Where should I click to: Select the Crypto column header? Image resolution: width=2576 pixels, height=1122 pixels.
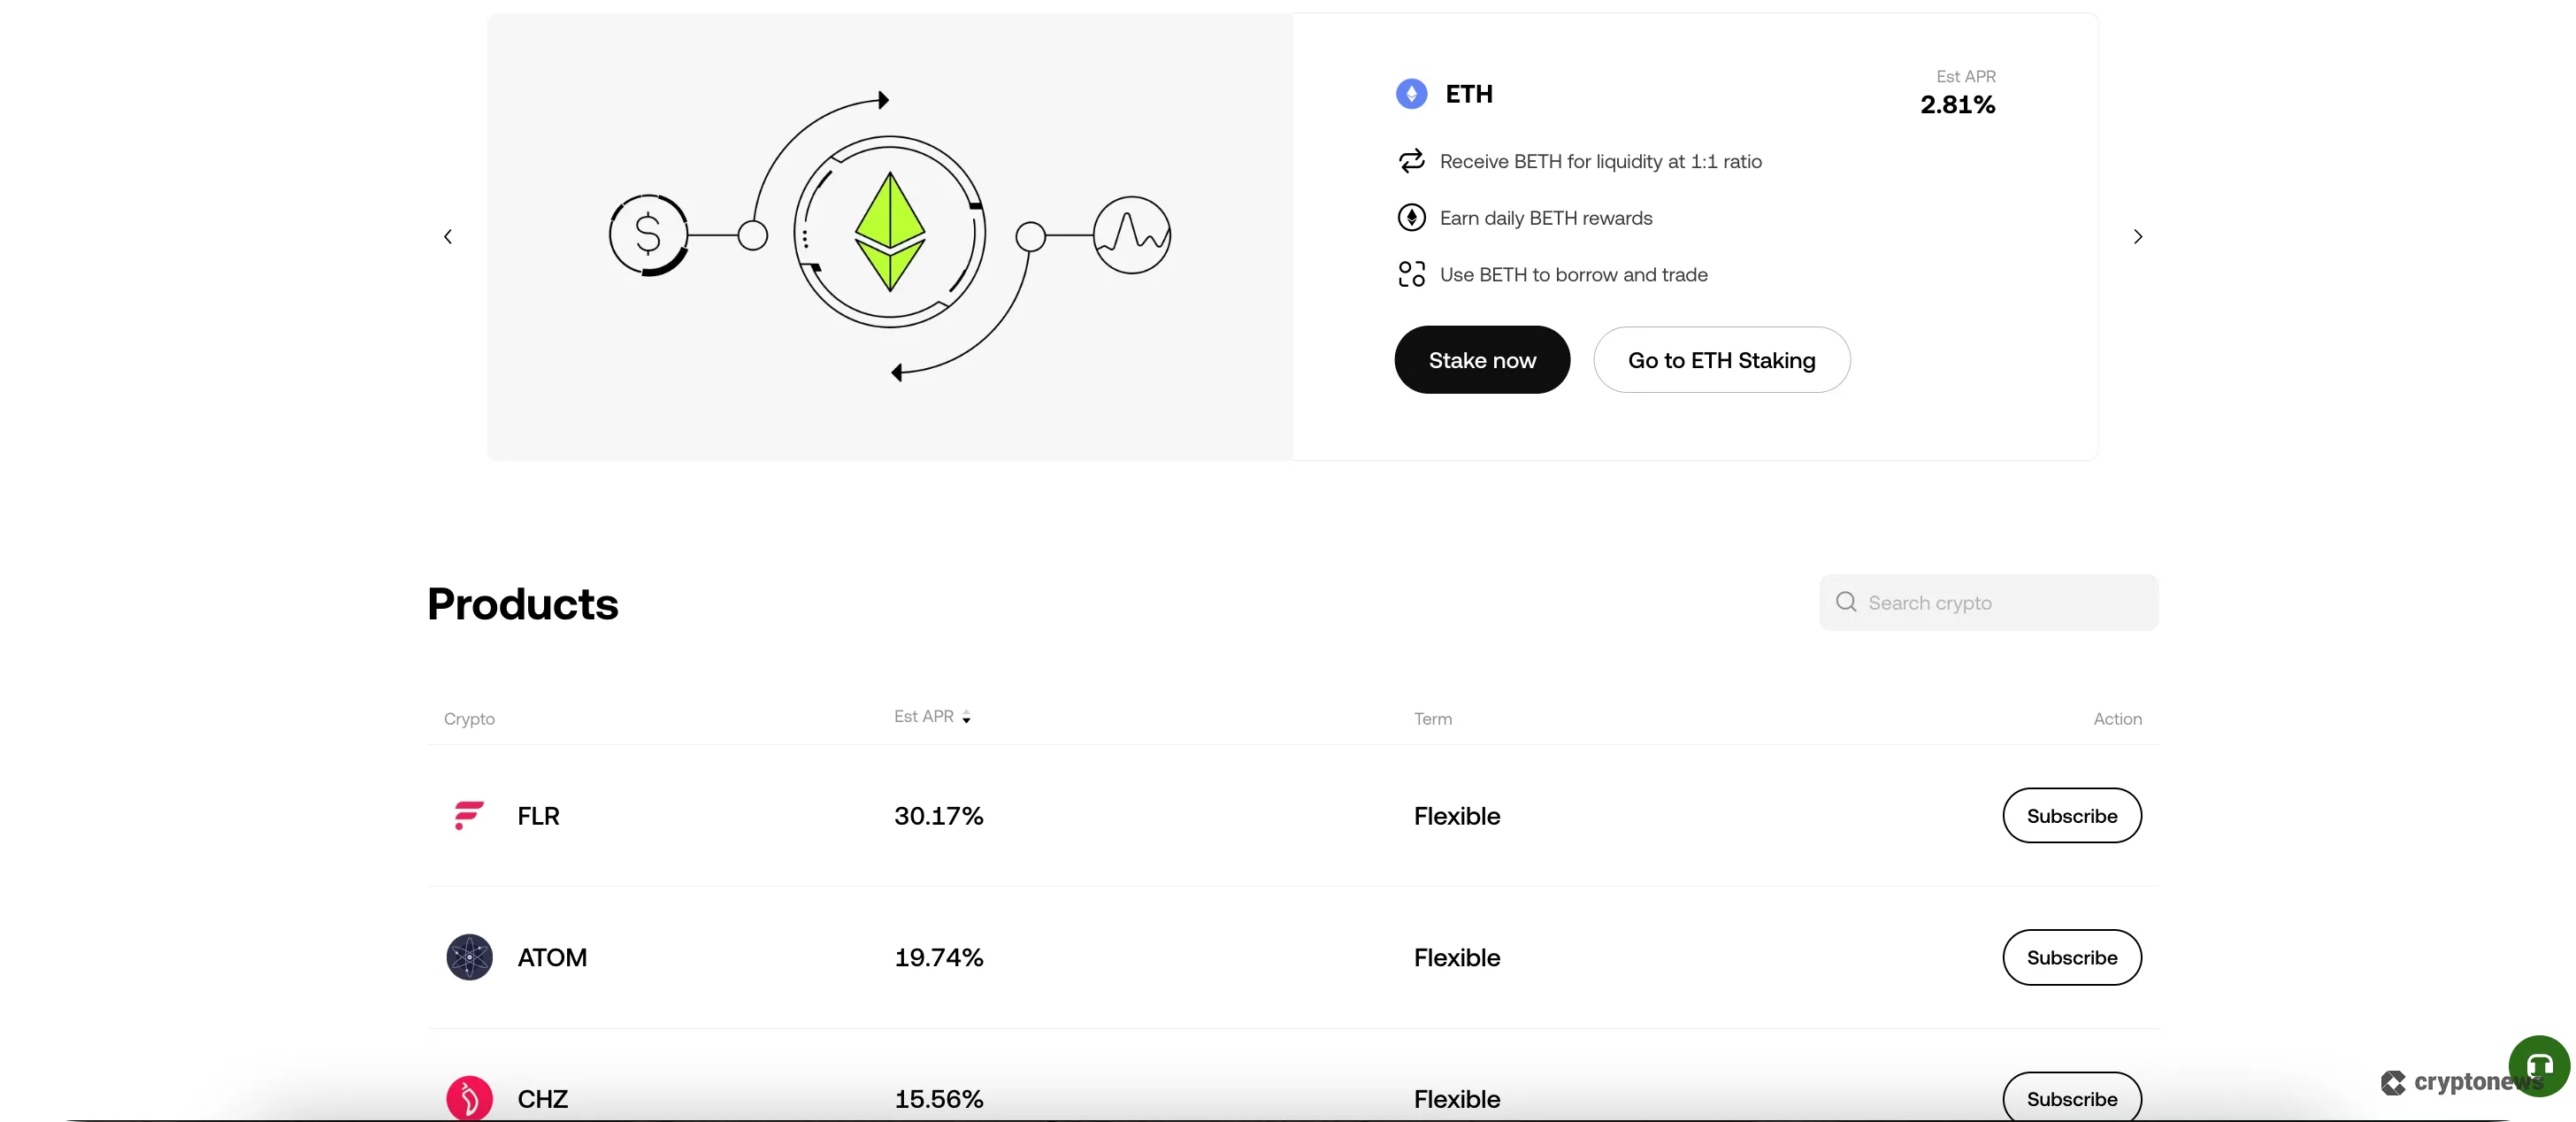pyautogui.click(x=469, y=718)
